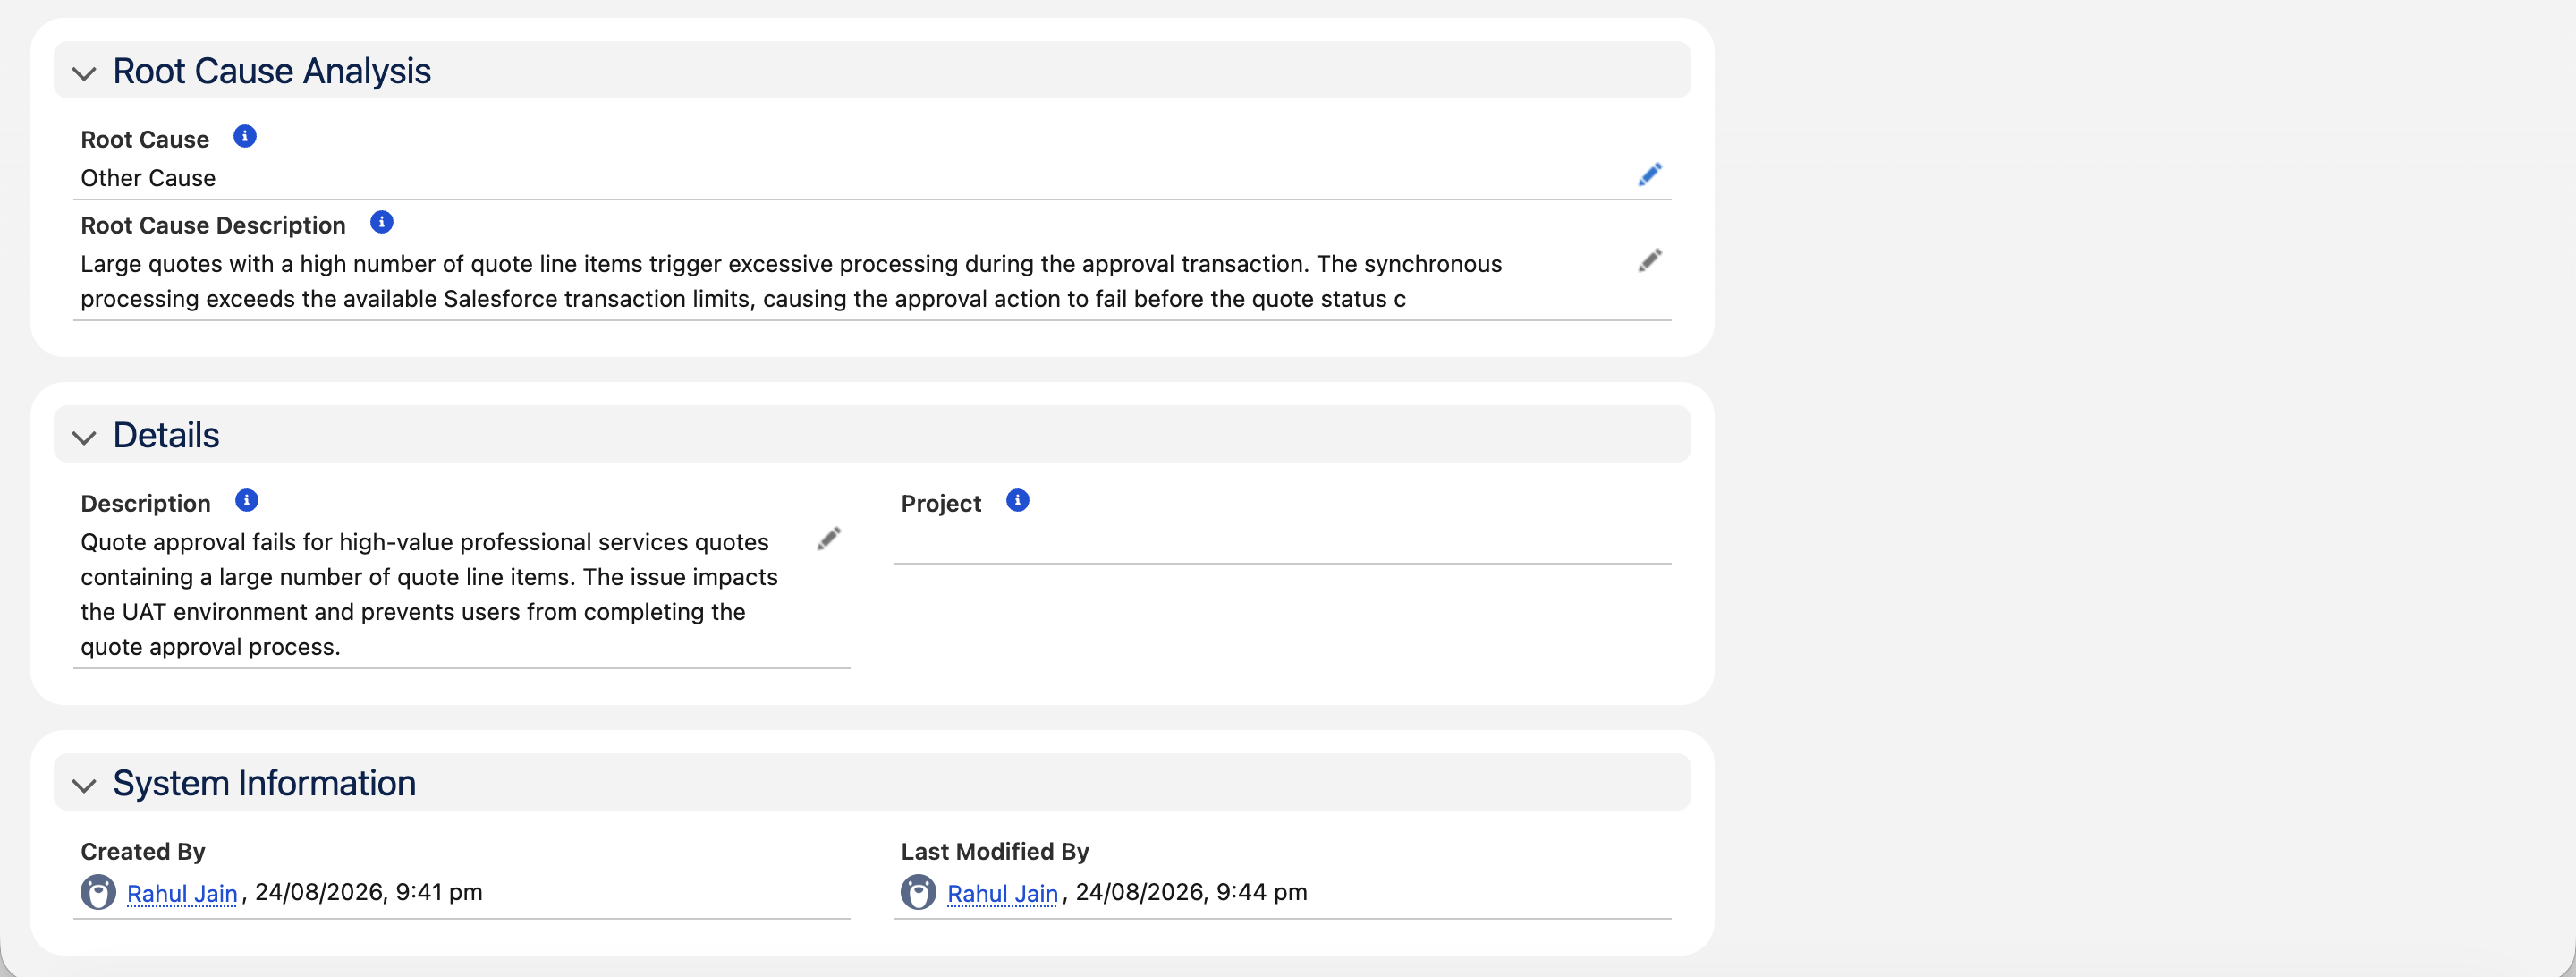Edit the Description field via pencil icon
Viewport: 2576px width, 977px height.
point(828,539)
